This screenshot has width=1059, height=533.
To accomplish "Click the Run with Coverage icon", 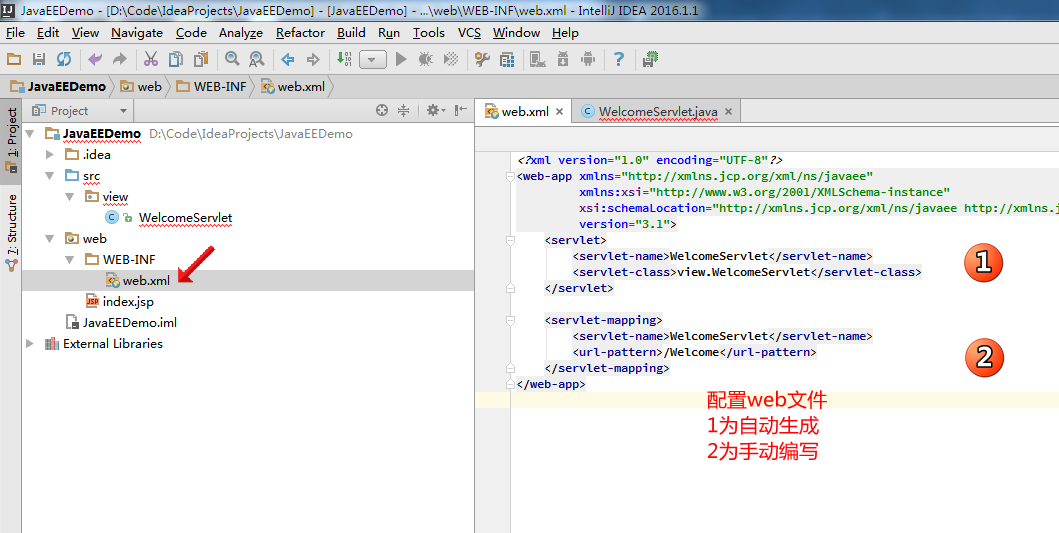I will pos(450,59).
